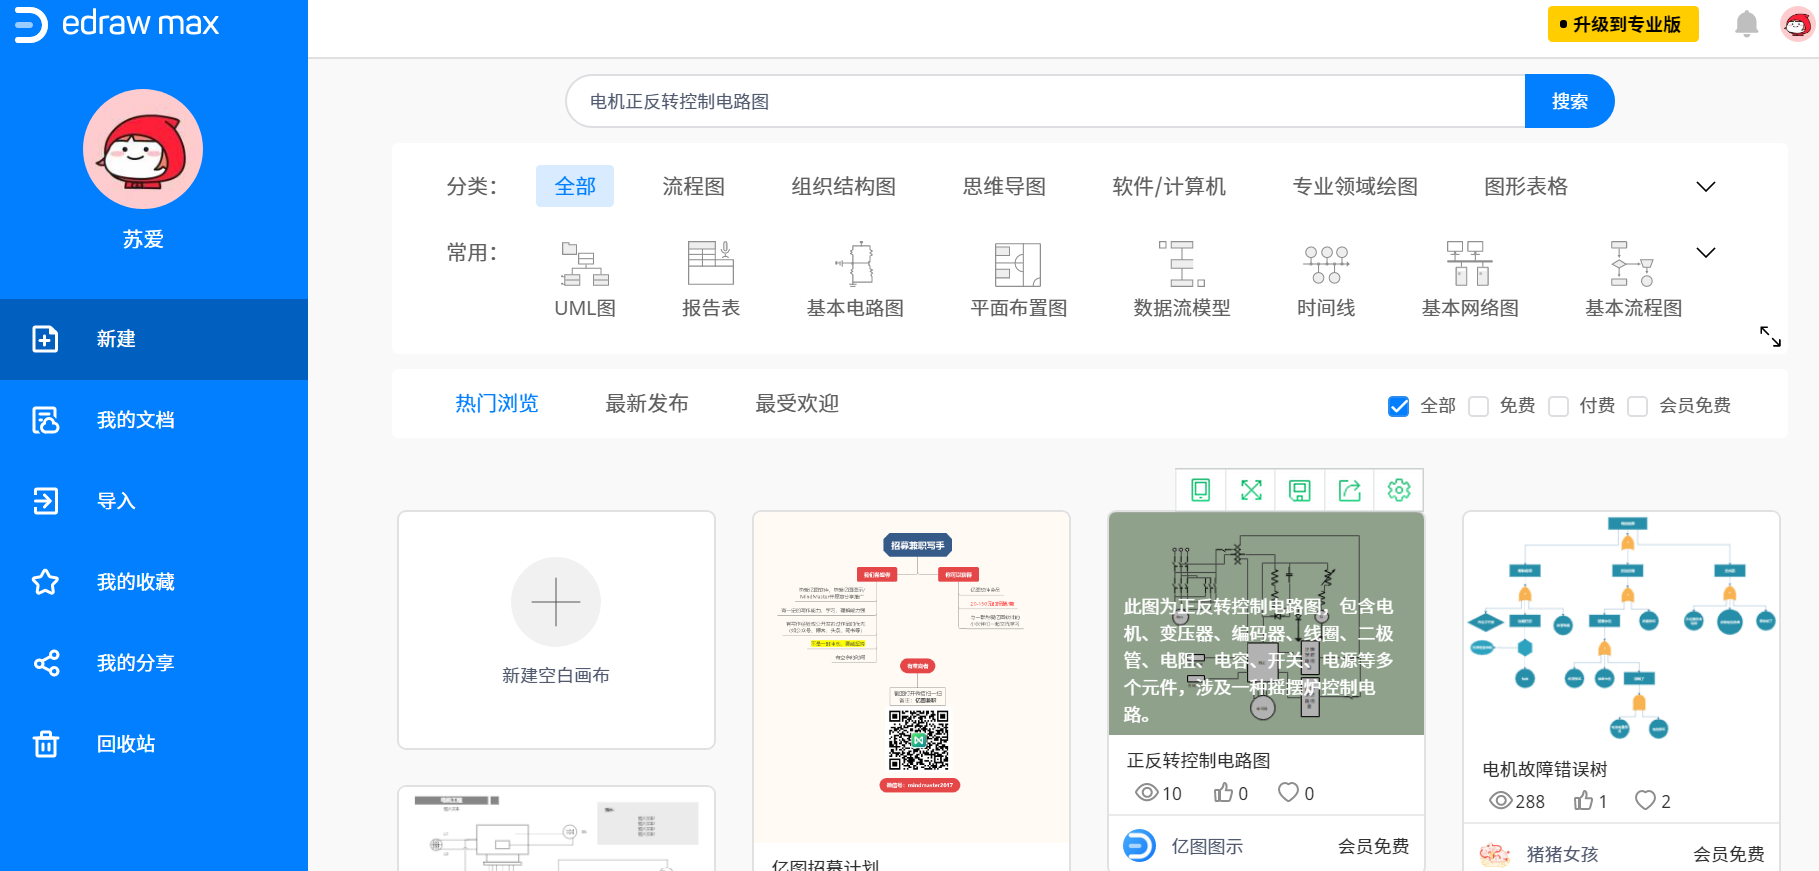
Task: Click the plus icon for new blank canvas
Action: 556,602
